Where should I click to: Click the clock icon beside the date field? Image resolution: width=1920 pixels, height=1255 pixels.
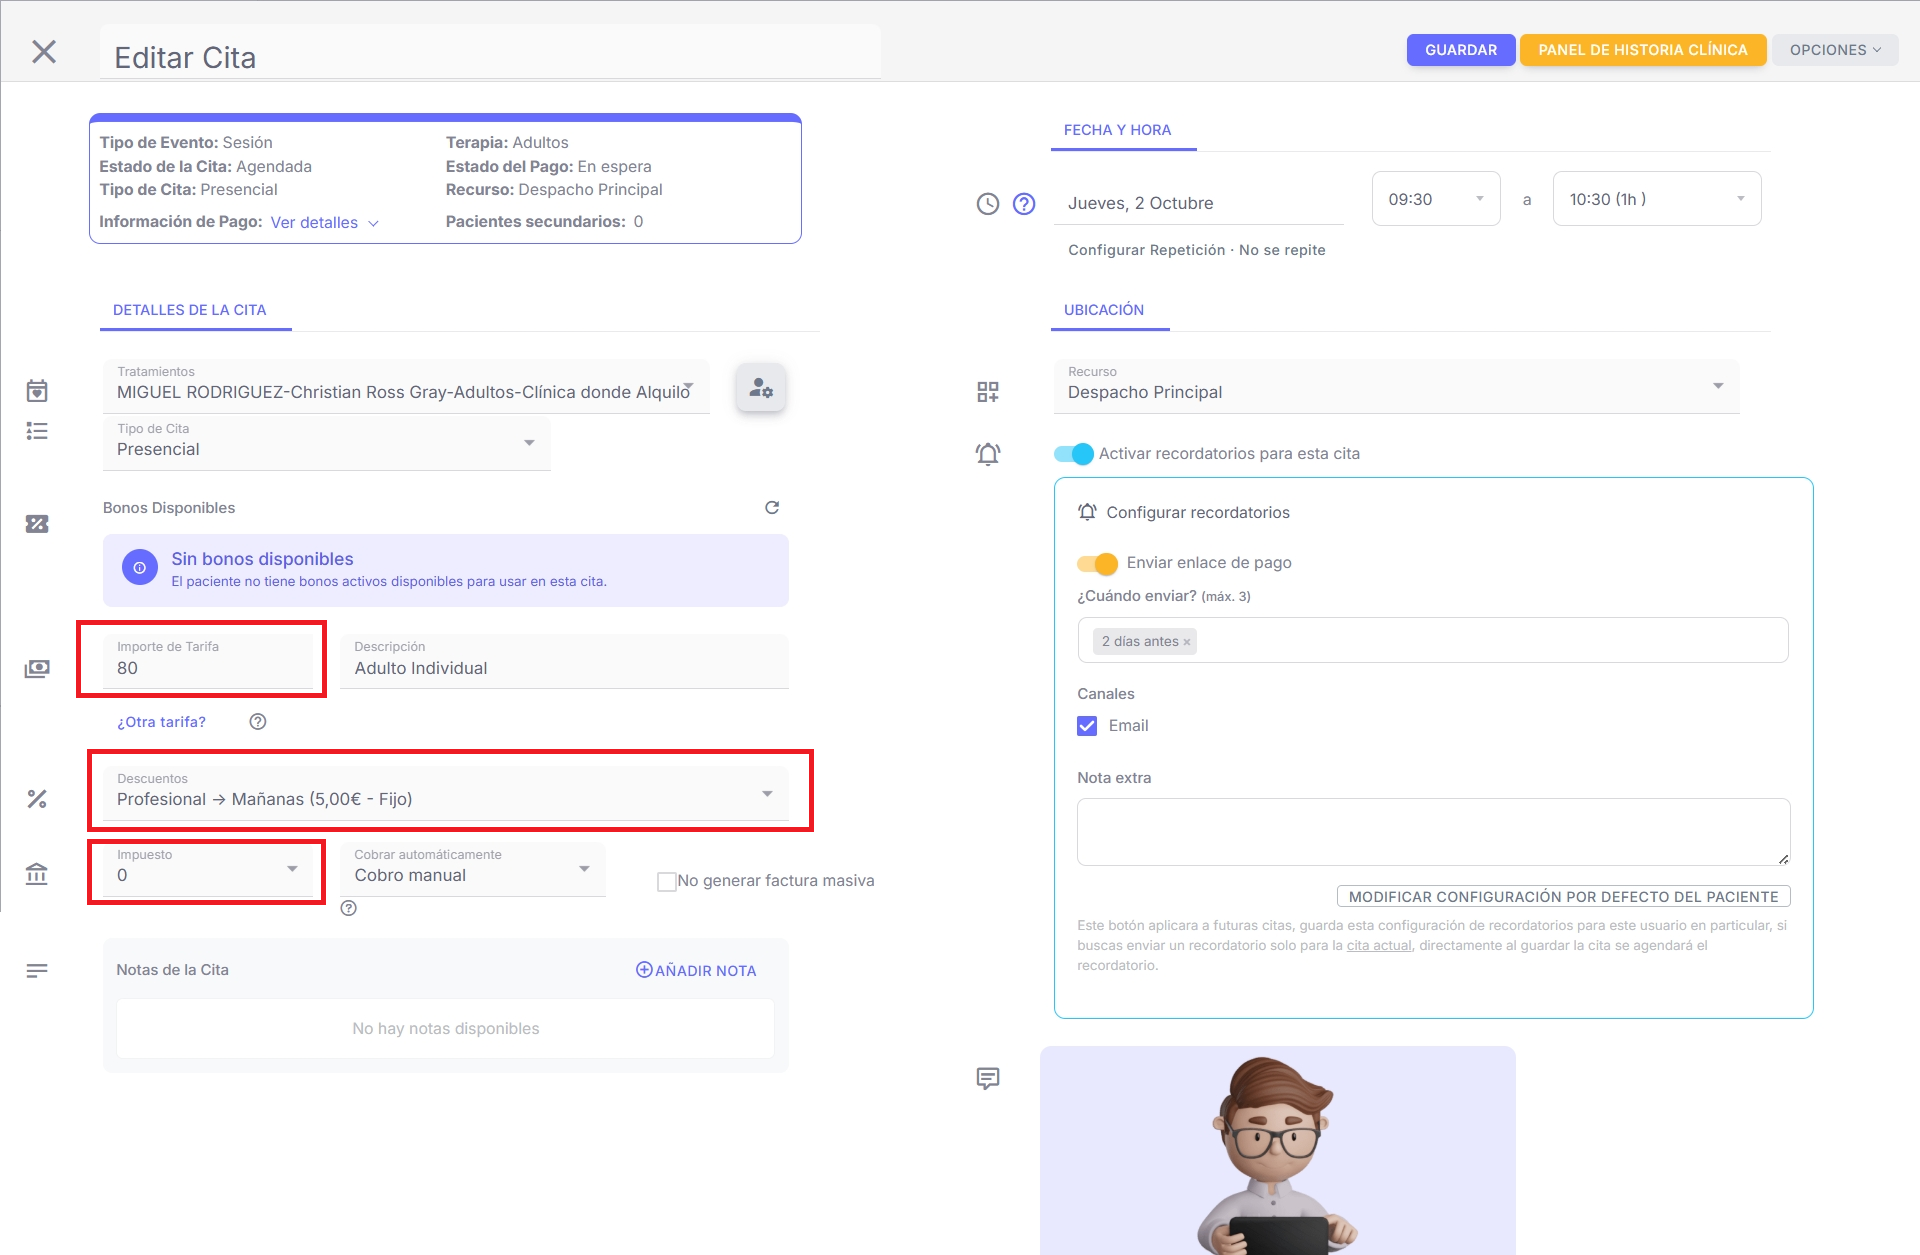click(x=988, y=203)
